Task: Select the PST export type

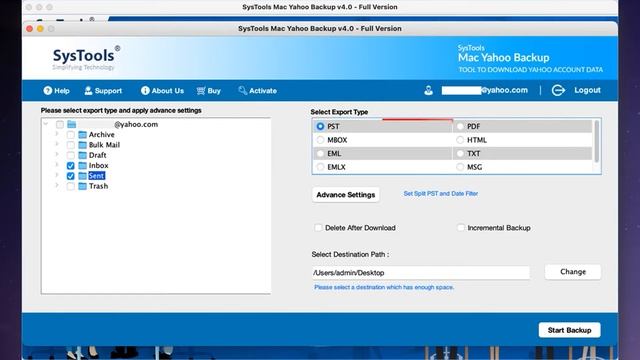Action: (320, 127)
